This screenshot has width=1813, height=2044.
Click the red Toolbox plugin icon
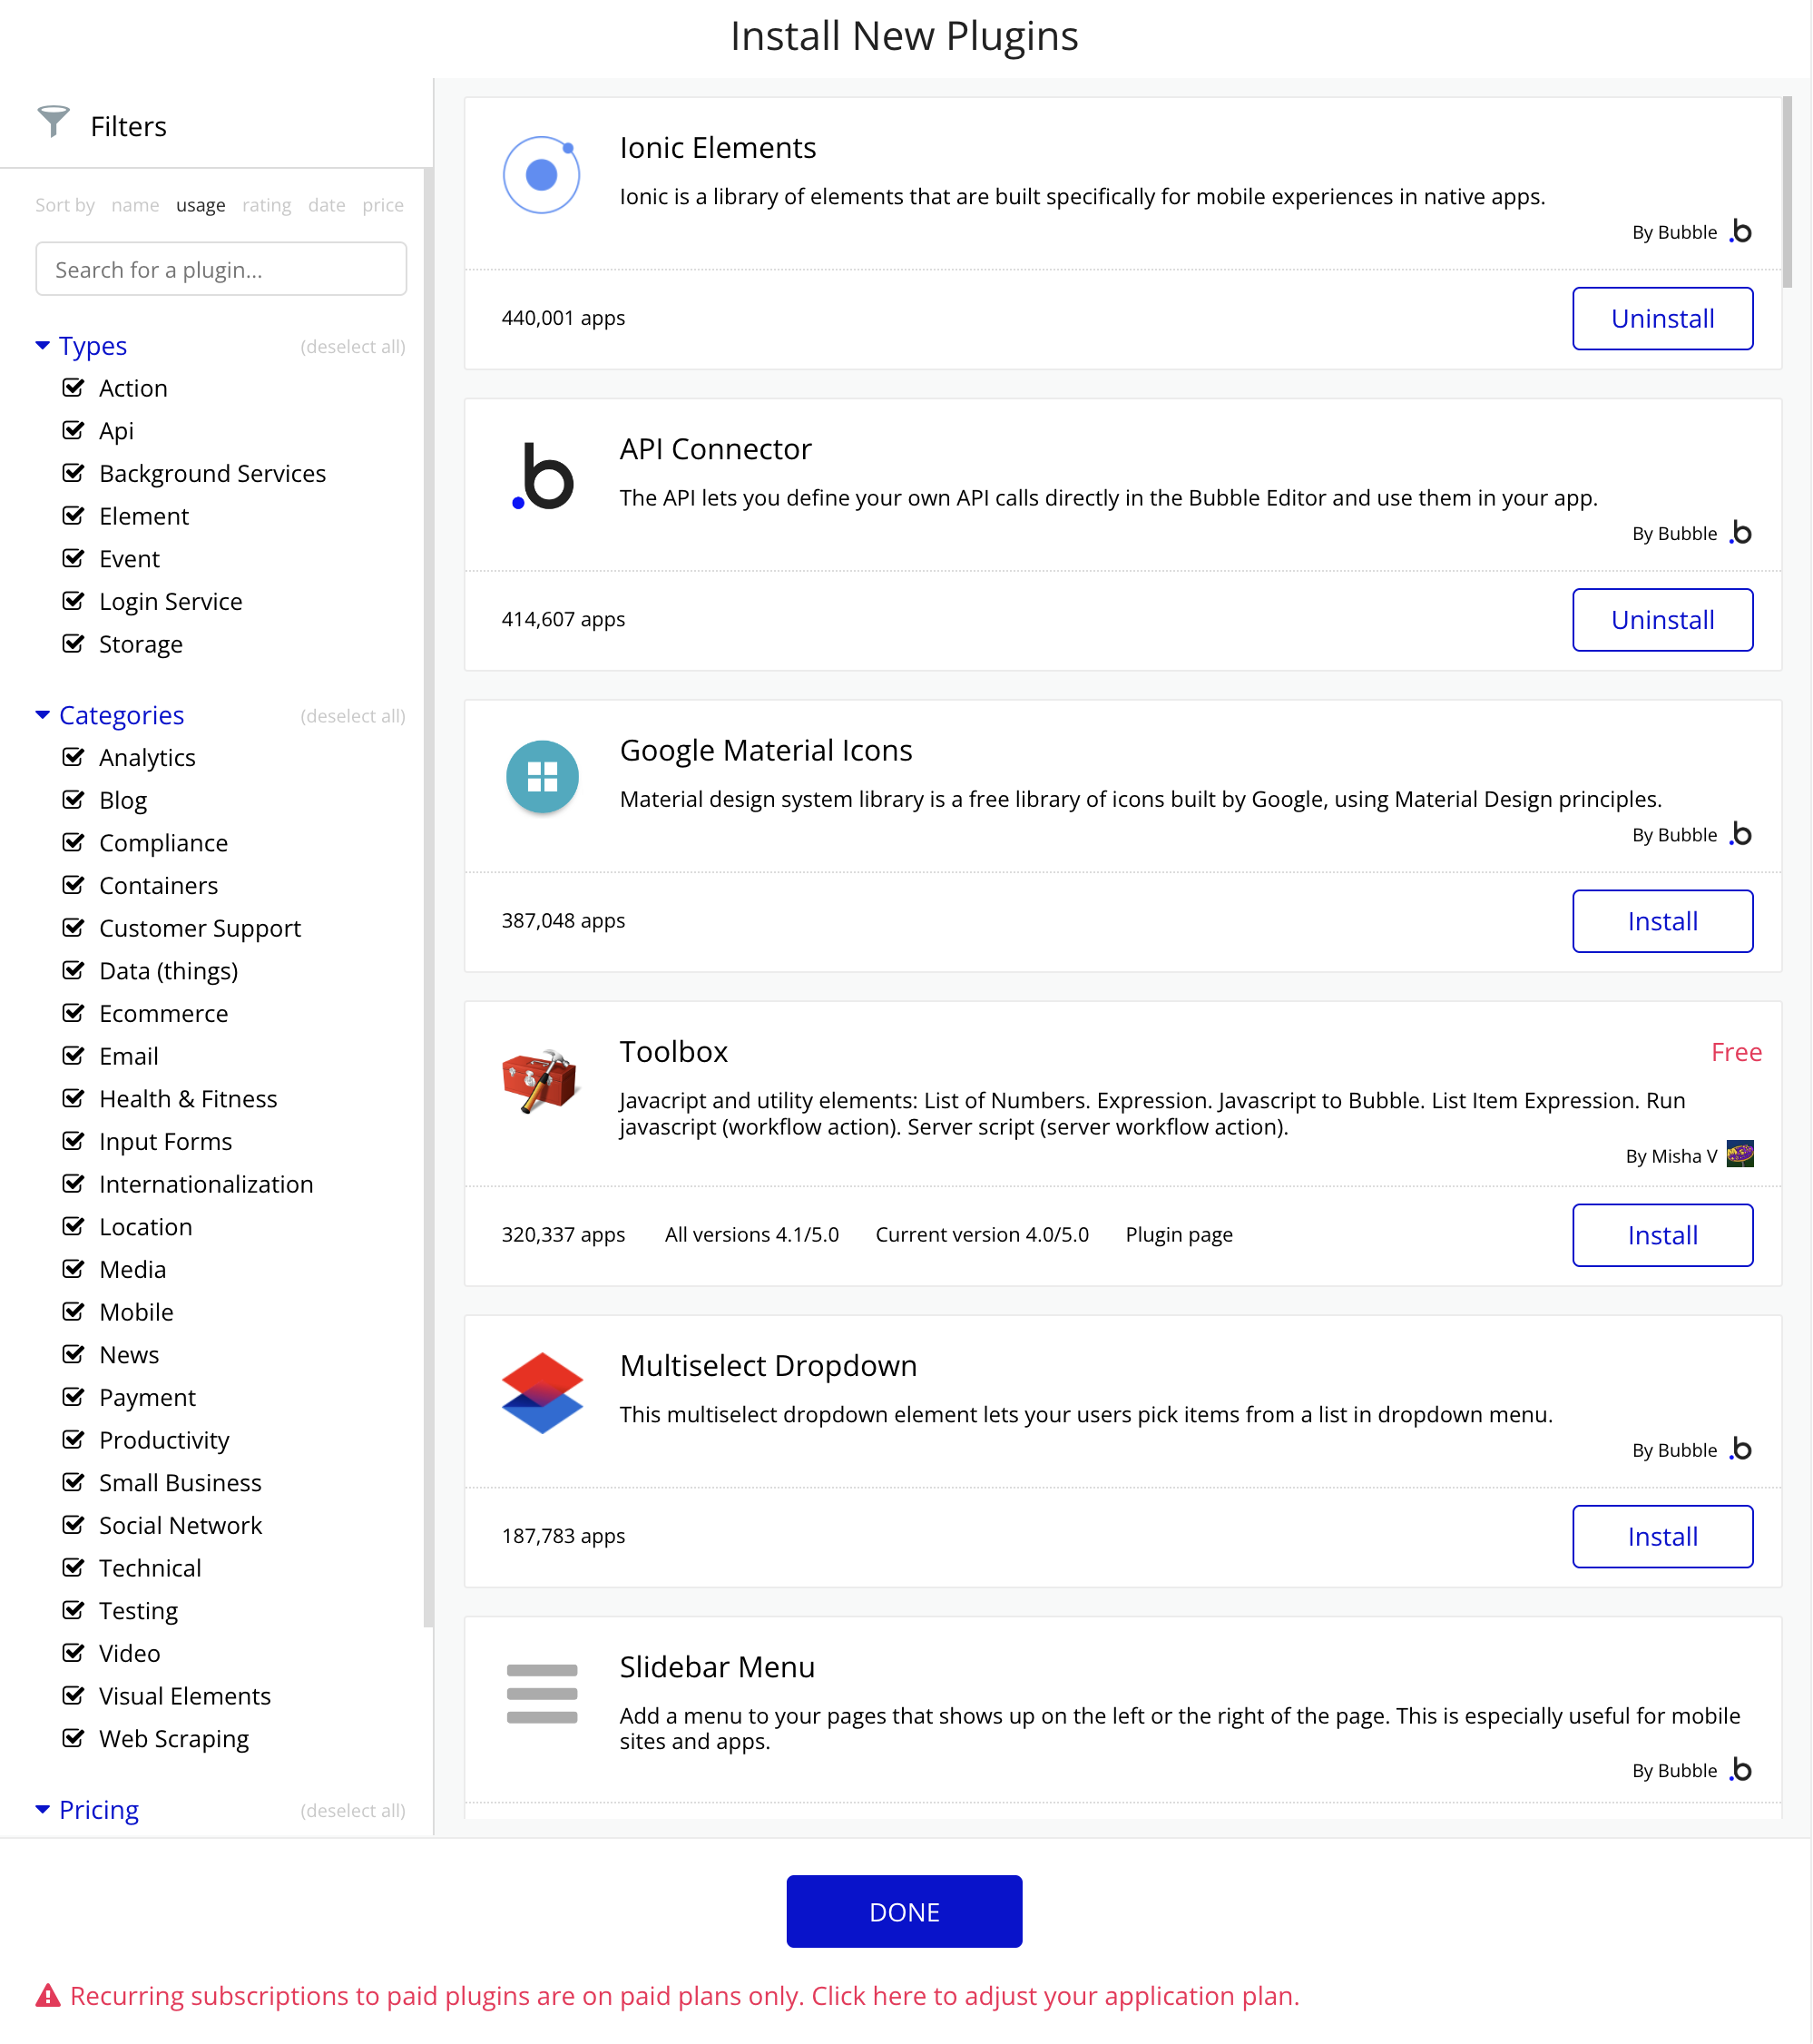[x=540, y=1080]
